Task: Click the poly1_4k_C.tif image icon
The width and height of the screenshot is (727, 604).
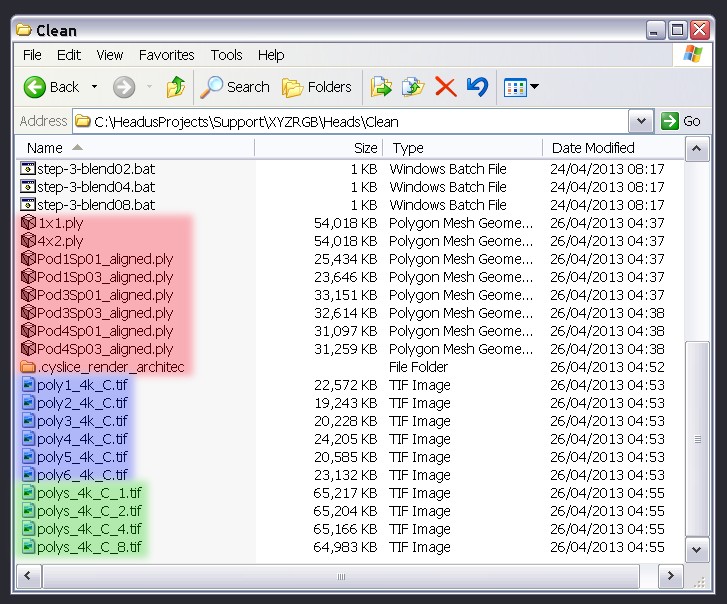Action: [x=28, y=385]
